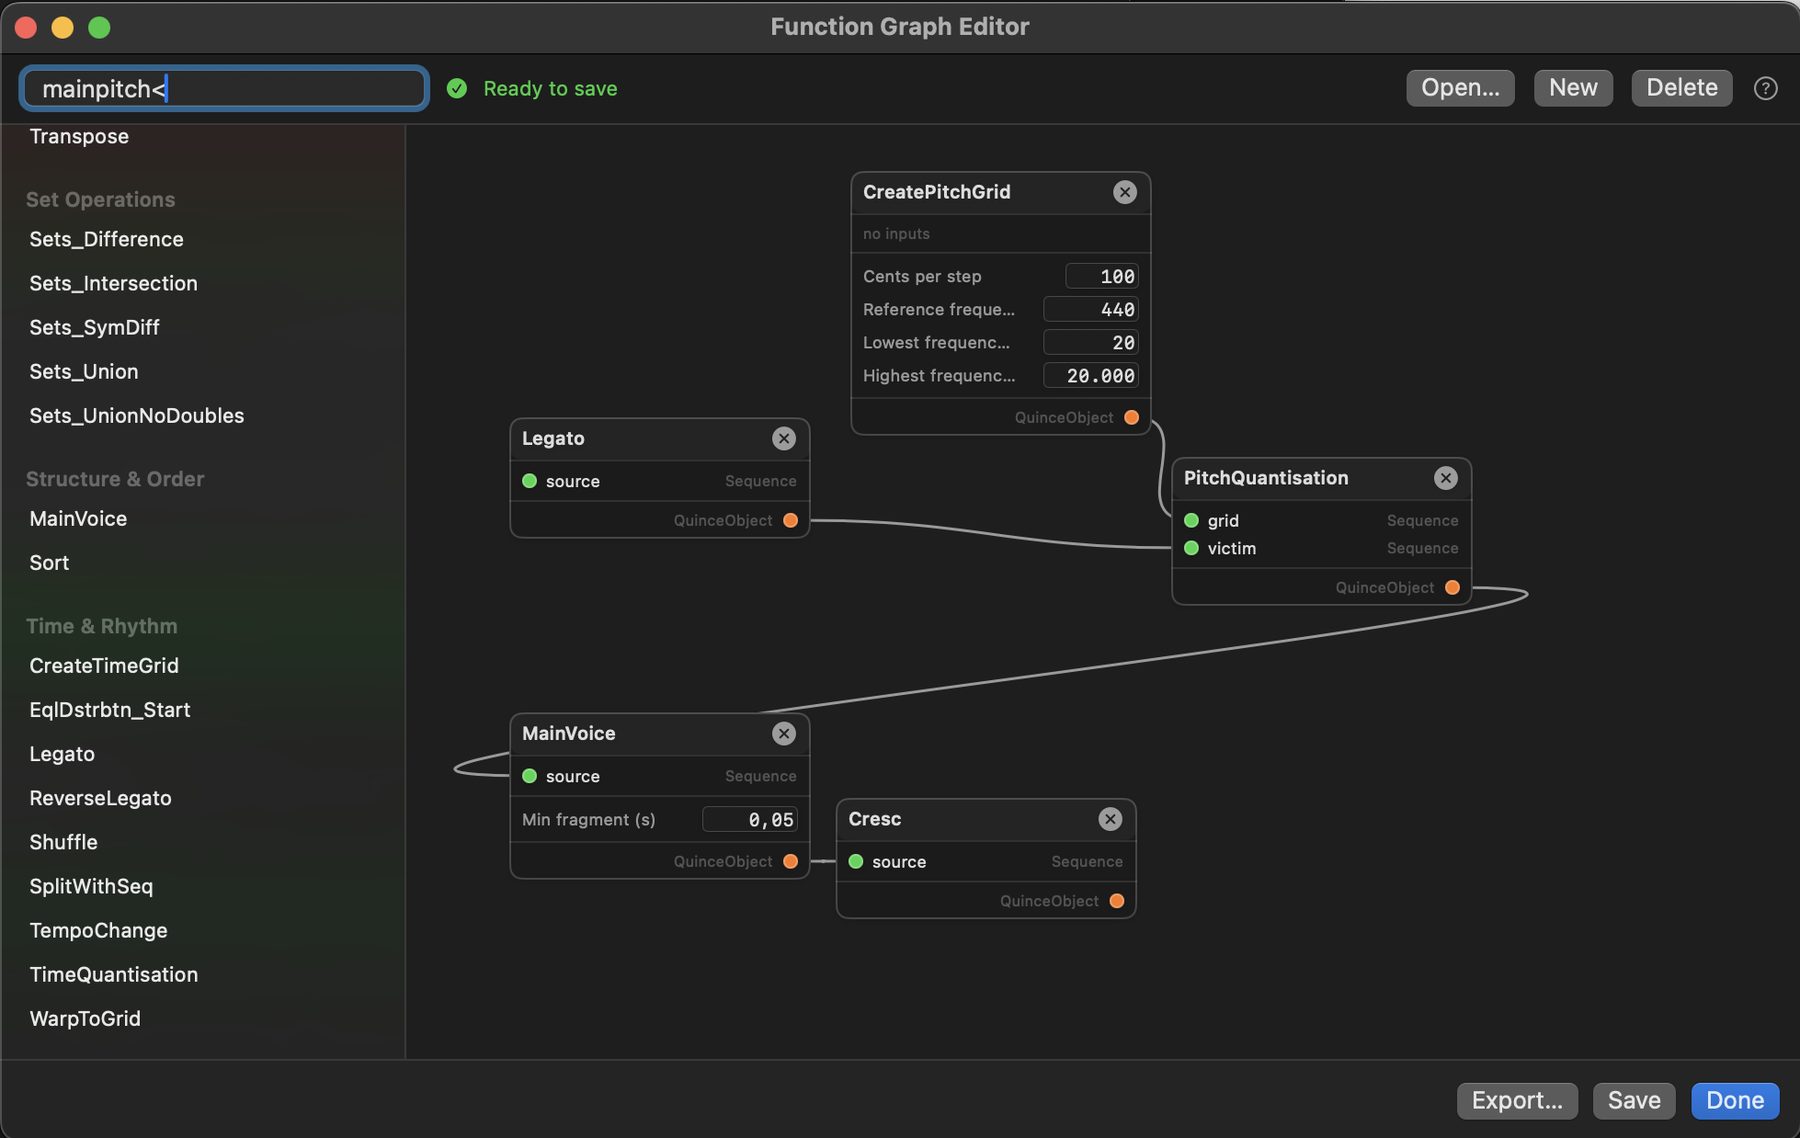This screenshot has width=1800, height=1138.
Task: Click the MainVoice orange output port
Action: pyautogui.click(x=790, y=861)
